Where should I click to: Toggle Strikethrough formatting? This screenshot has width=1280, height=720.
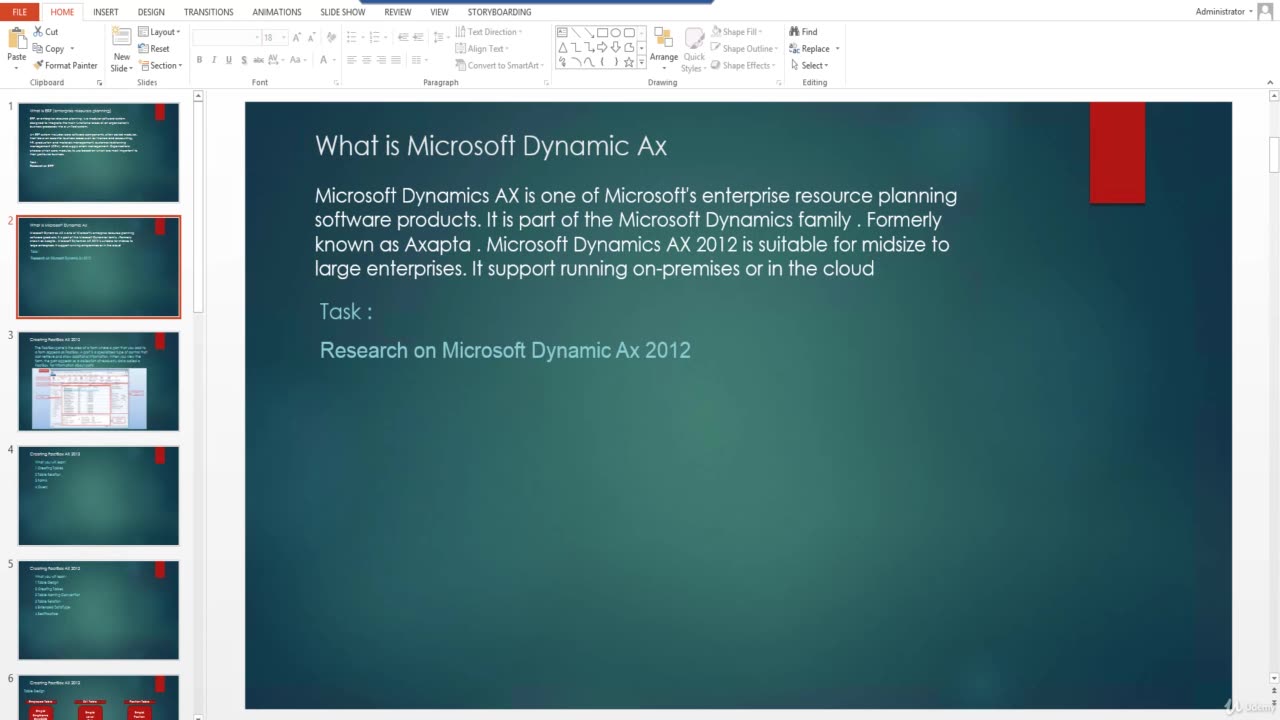click(258, 60)
